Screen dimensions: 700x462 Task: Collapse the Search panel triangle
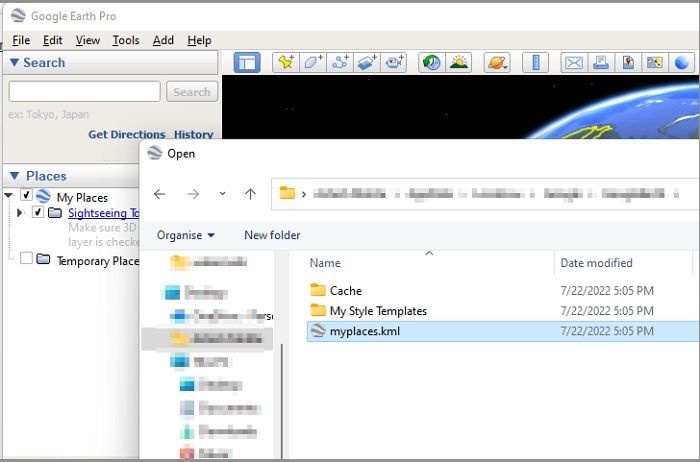14,62
